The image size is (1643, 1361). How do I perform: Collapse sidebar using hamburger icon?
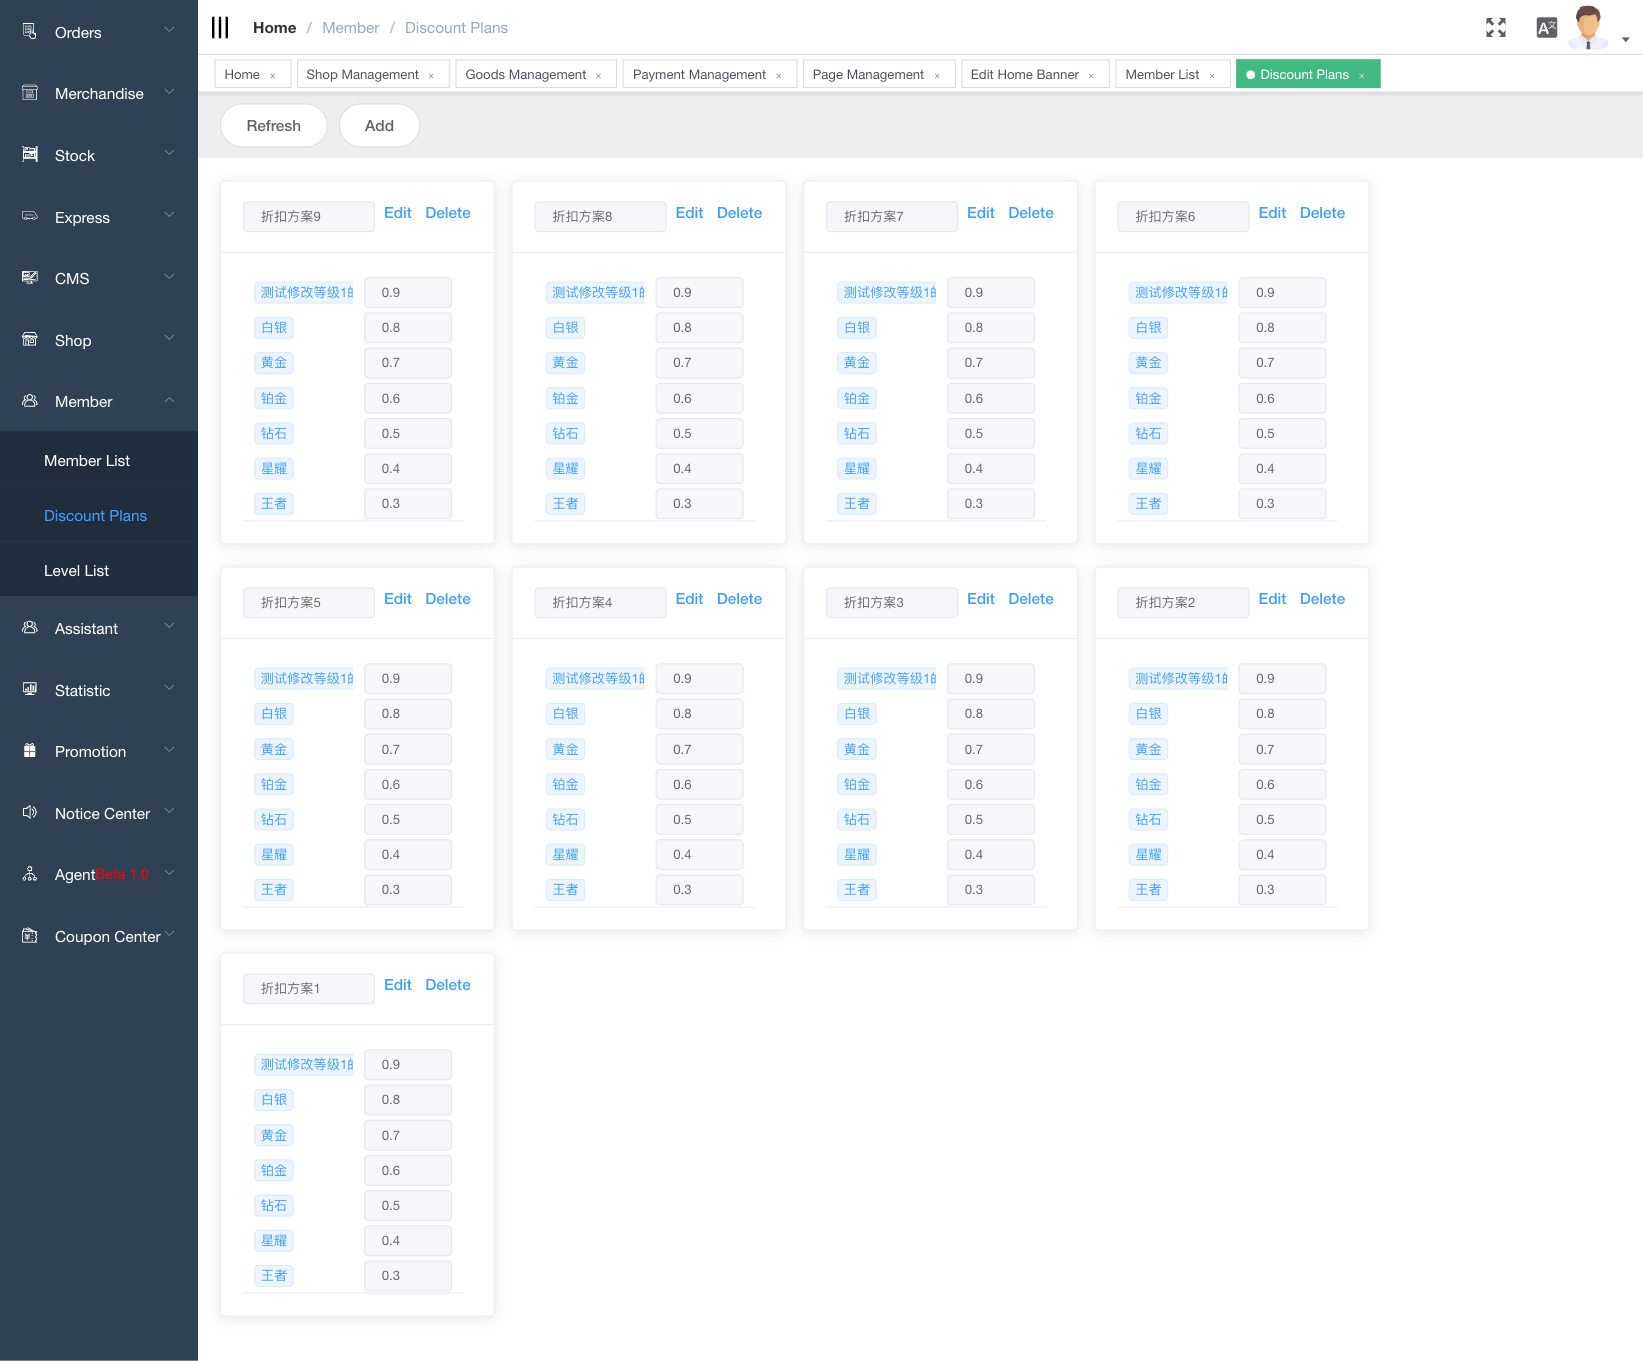[220, 28]
